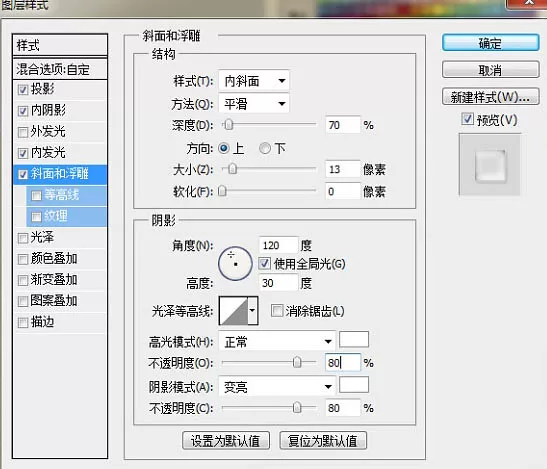The image size is (547, 469).
Task: Open the 方法 technique dropdown
Action: pos(254,104)
